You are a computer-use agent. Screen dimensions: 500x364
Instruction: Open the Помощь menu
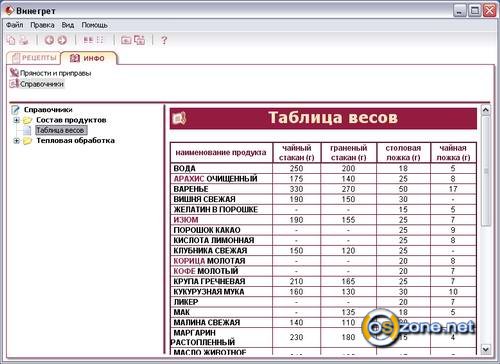(95, 25)
